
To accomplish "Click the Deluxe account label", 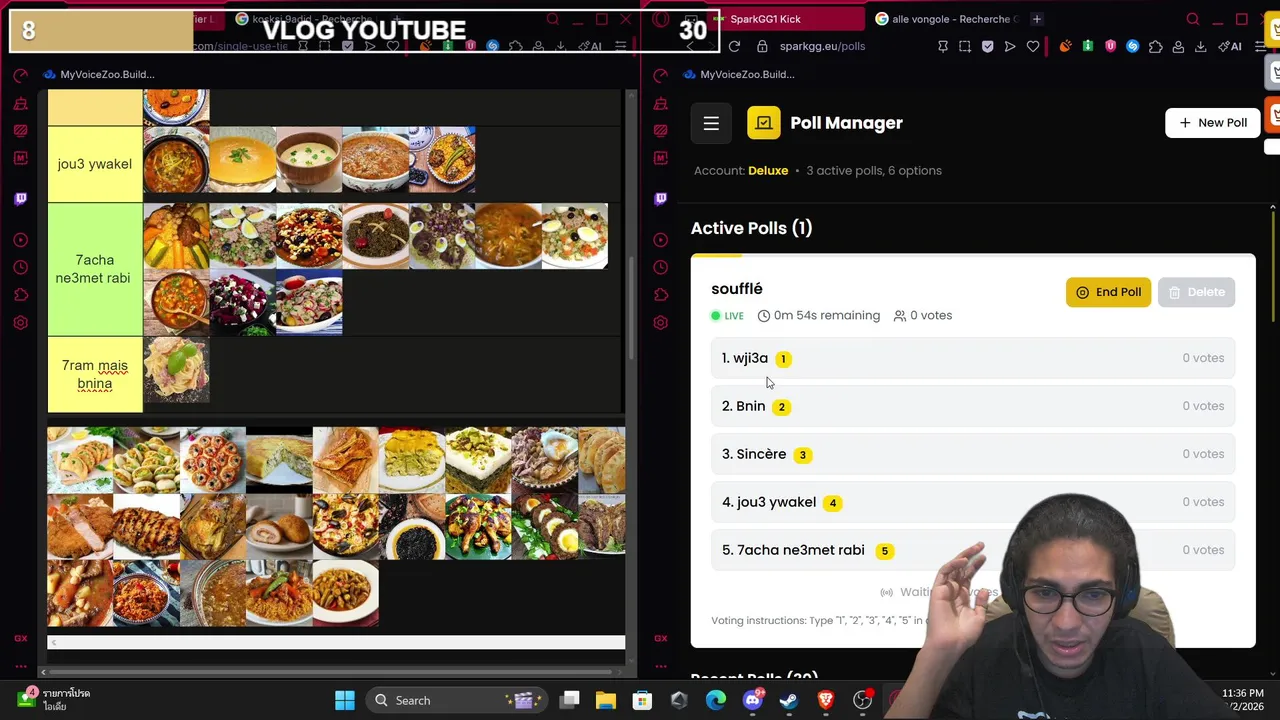I will [x=768, y=171].
